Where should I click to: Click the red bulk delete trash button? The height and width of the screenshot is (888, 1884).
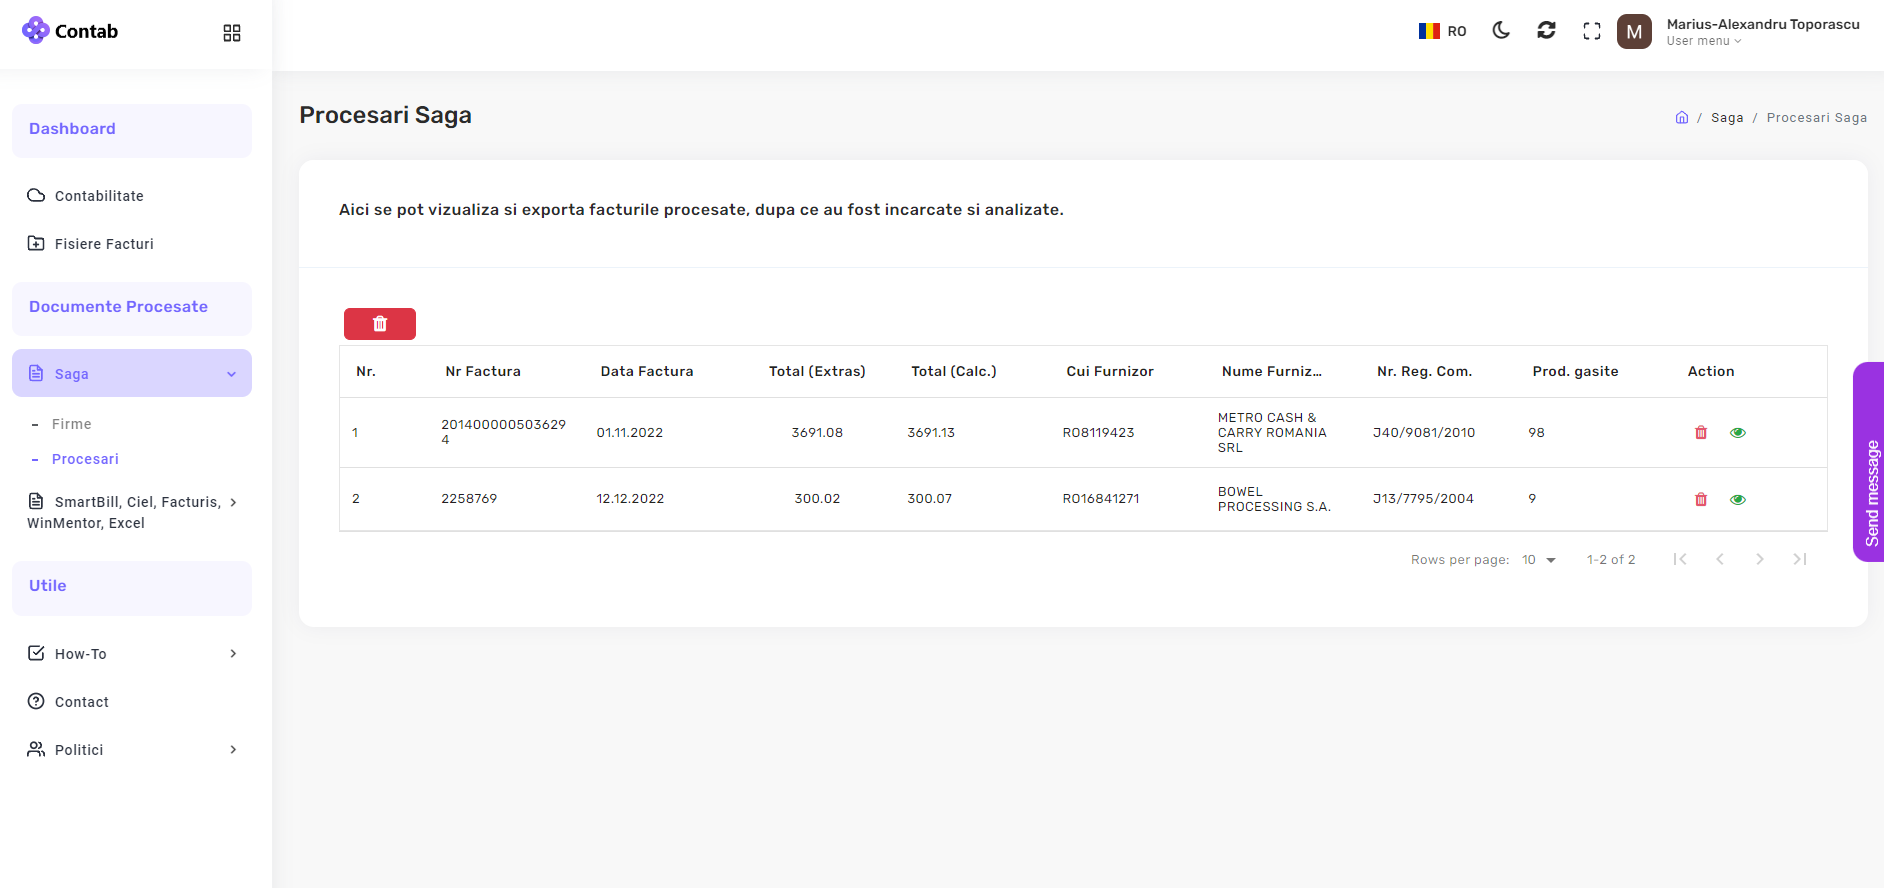(x=379, y=324)
